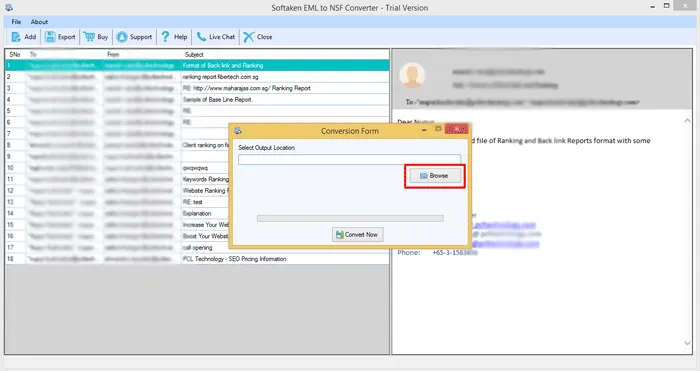Image resolution: width=700 pixels, height=371 pixels.
Task: Select row 'qwqwqwq'
Action: (117, 168)
